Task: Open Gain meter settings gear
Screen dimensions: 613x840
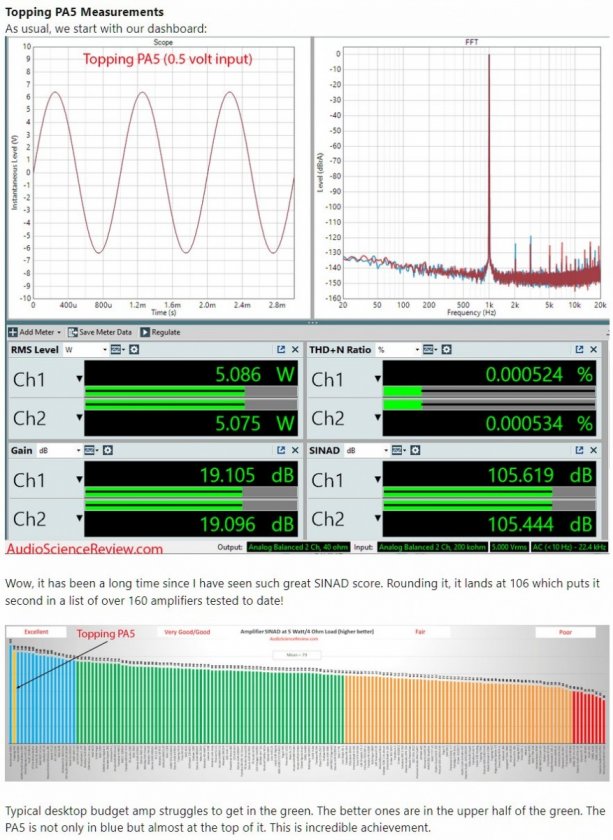Action: (x=108, y=451)
